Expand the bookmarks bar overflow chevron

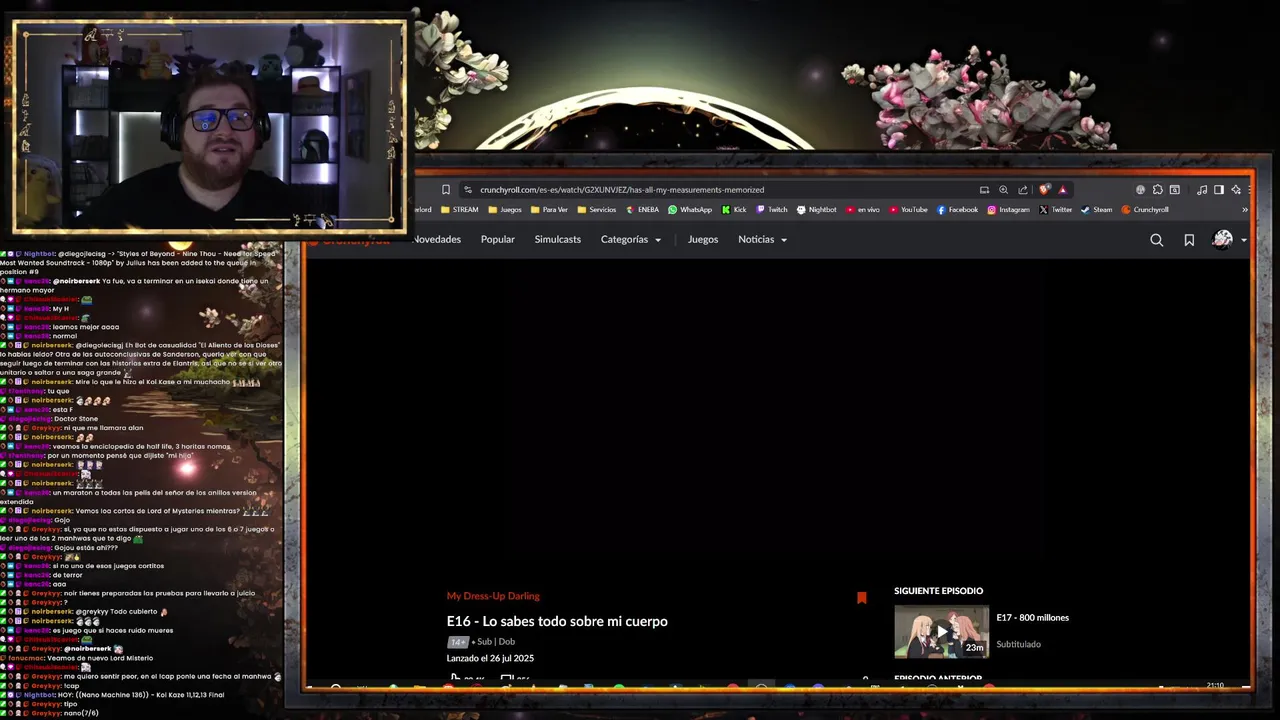[1245, 210]
